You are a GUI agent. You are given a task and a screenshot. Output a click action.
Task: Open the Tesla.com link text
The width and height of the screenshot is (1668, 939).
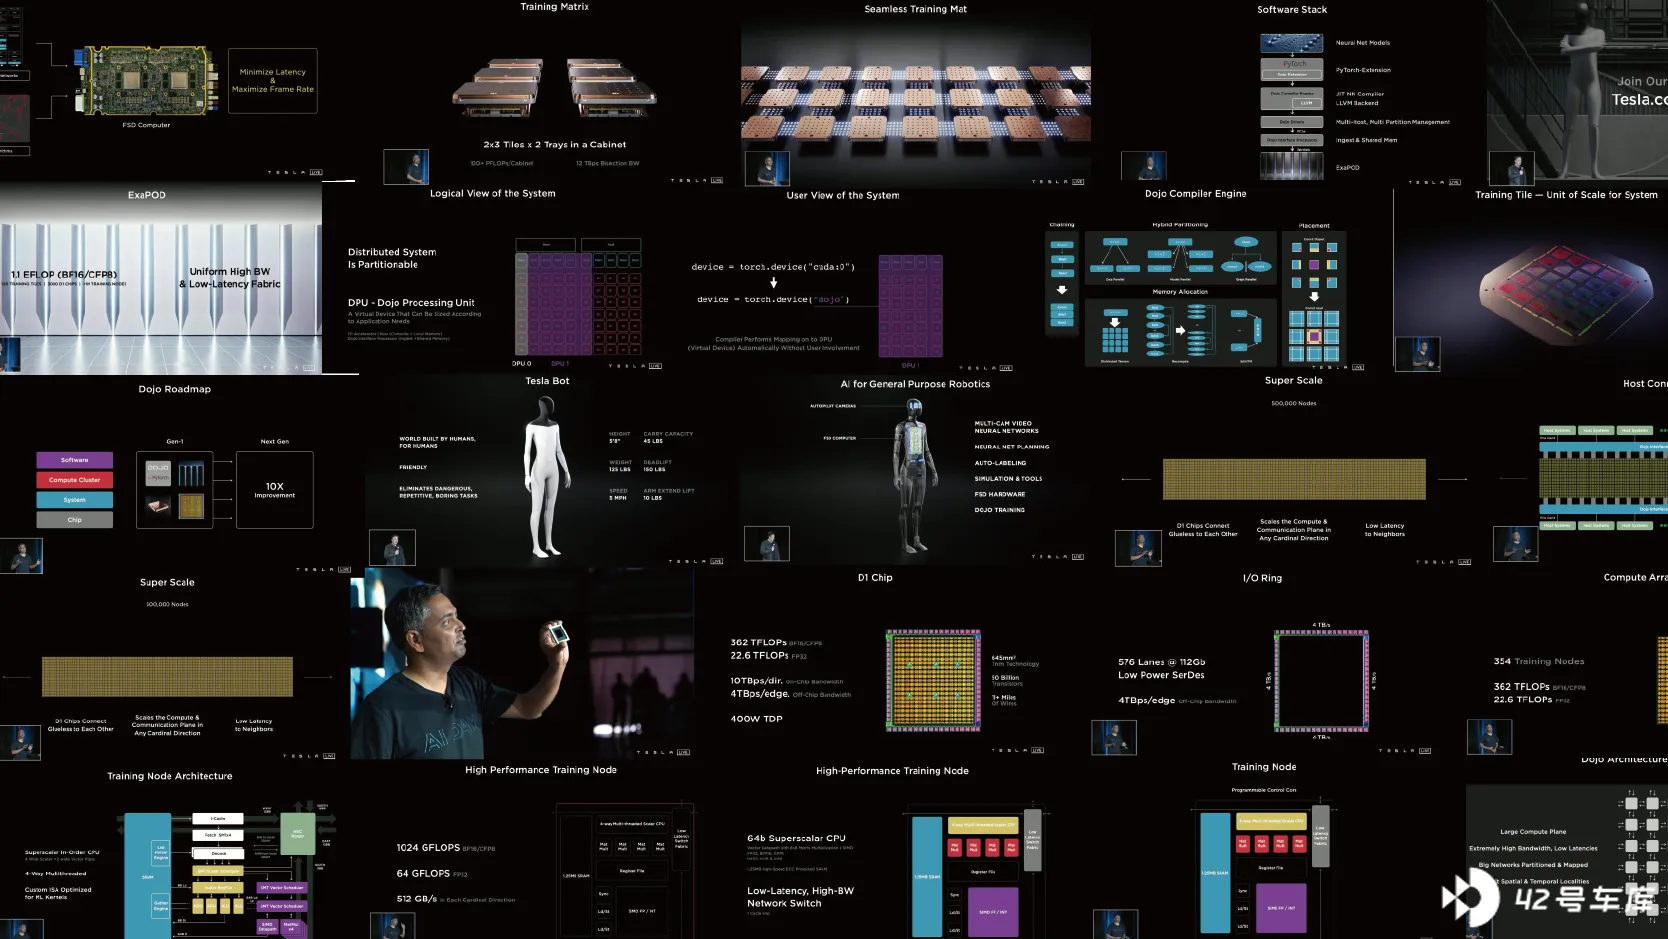pyautogui.click(x=1638, y=100)
